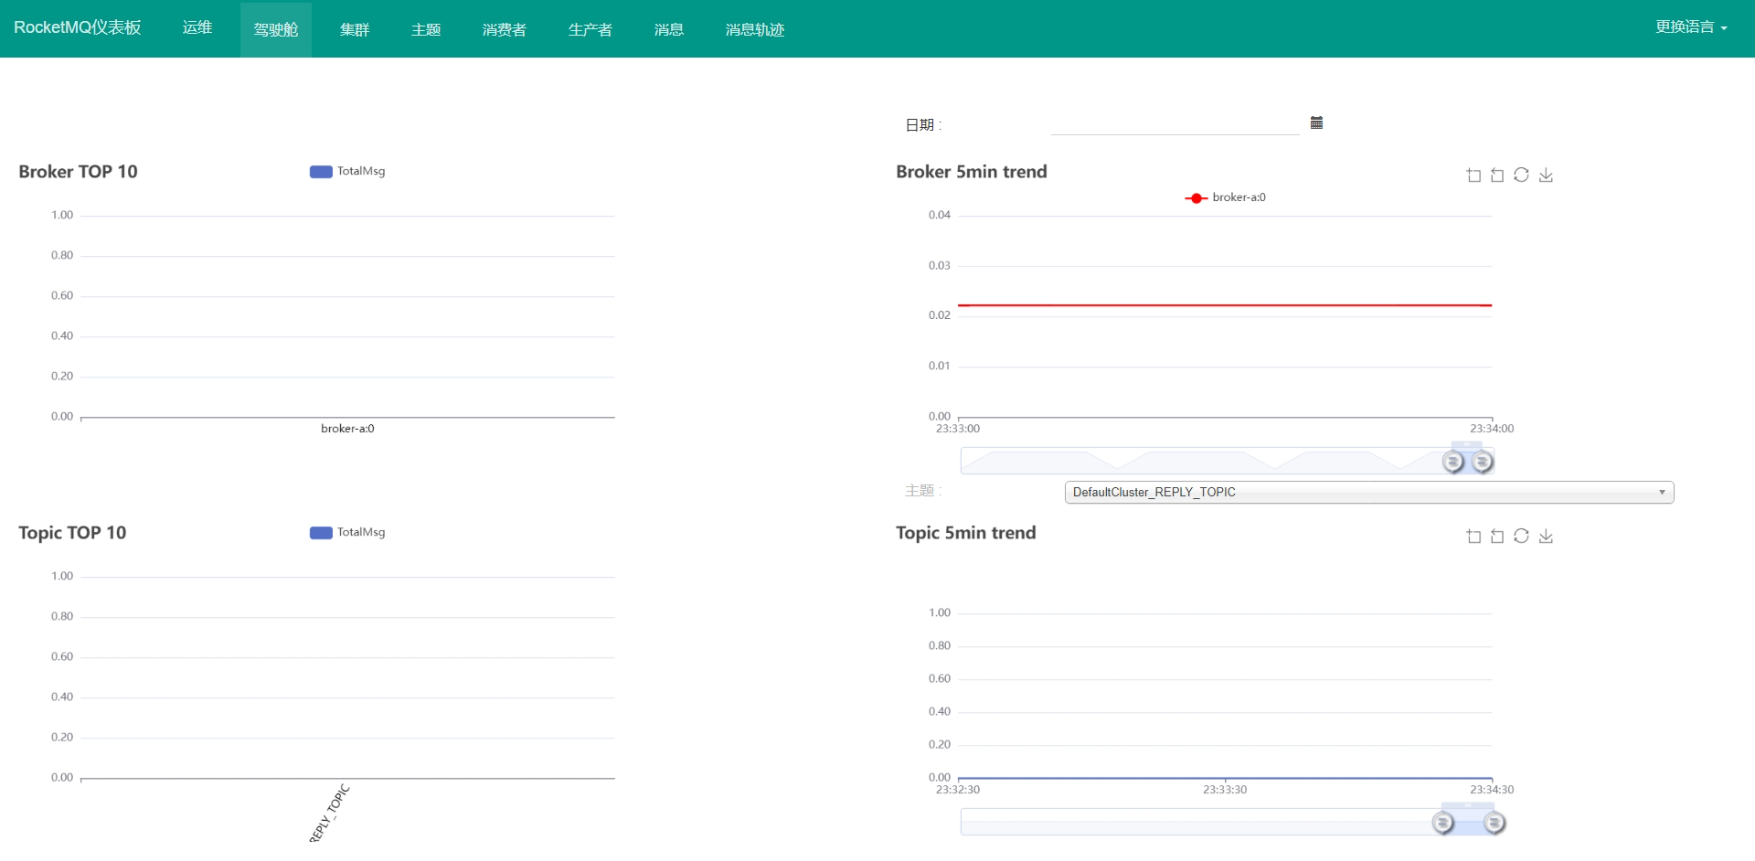Screen dimensions: 1755x861
Task: Click Broker trend right zoom slider handle
Action: tap(1482, 461)
